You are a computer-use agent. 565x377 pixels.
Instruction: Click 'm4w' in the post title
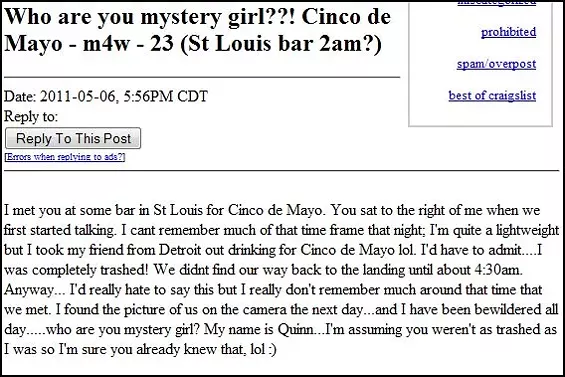click(x=106, y=44)
